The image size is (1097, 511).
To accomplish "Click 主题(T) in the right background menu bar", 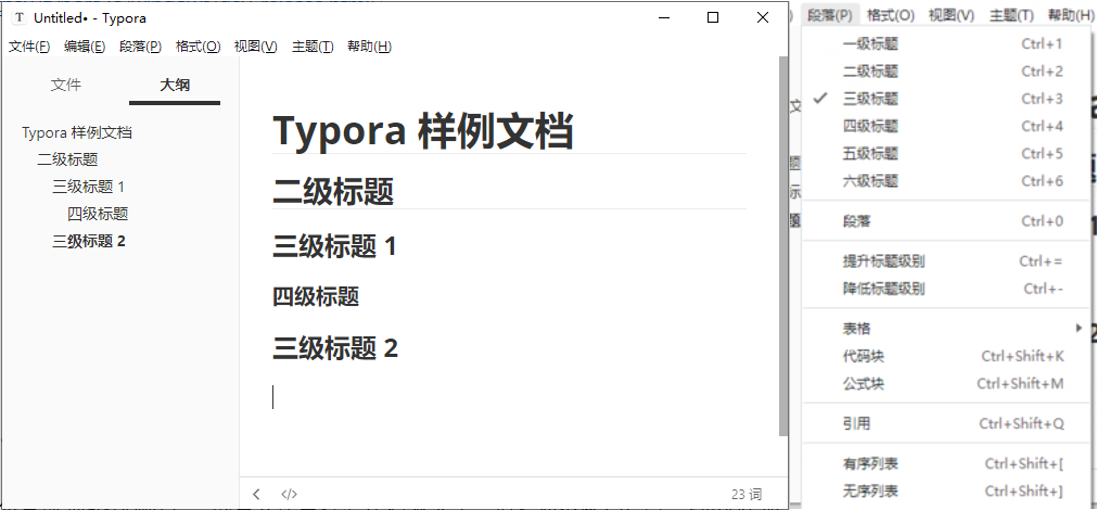I will tap(1011, 15).
